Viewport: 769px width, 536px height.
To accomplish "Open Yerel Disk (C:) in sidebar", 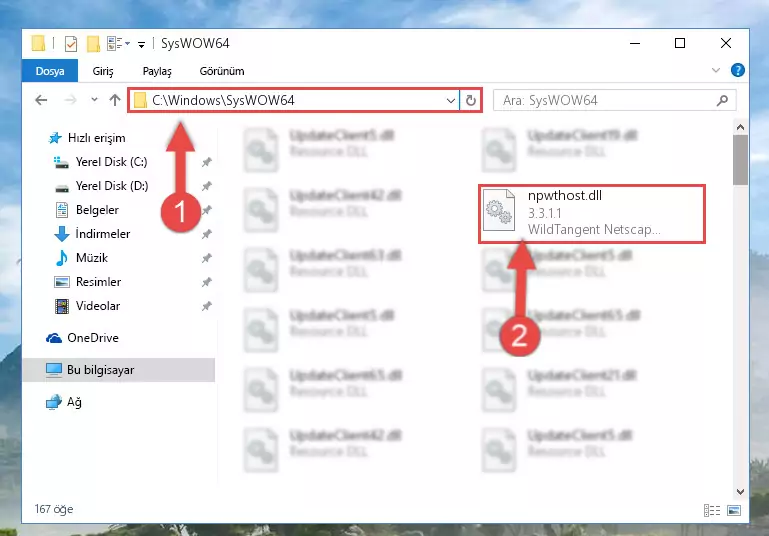I will pos(101,162).
